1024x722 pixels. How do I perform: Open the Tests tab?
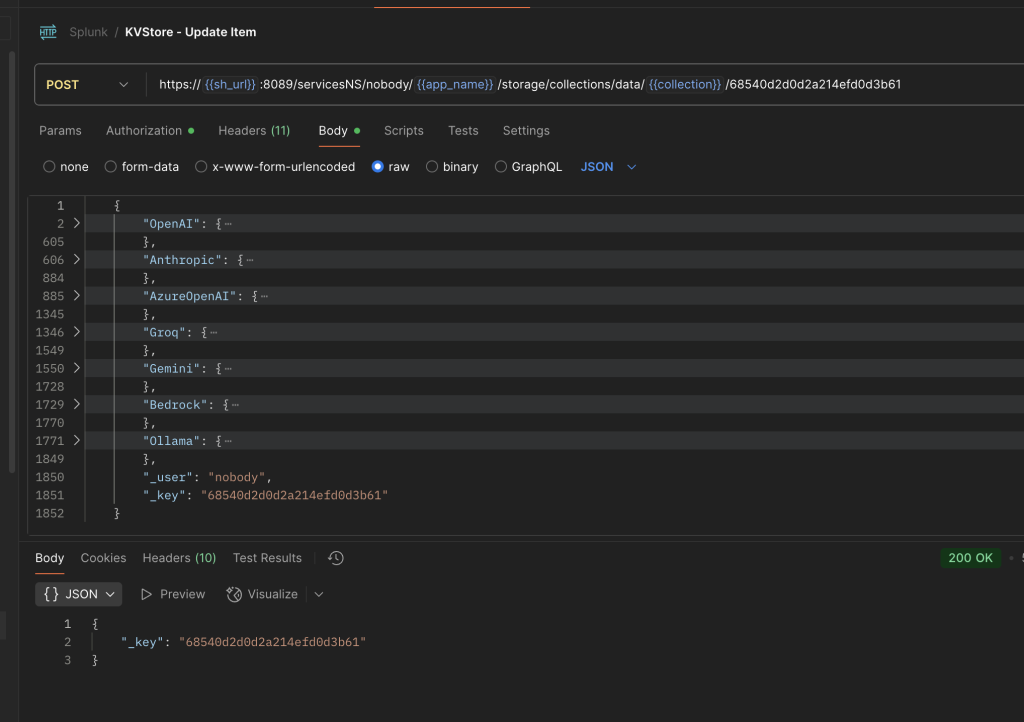(x=463, y=131)
